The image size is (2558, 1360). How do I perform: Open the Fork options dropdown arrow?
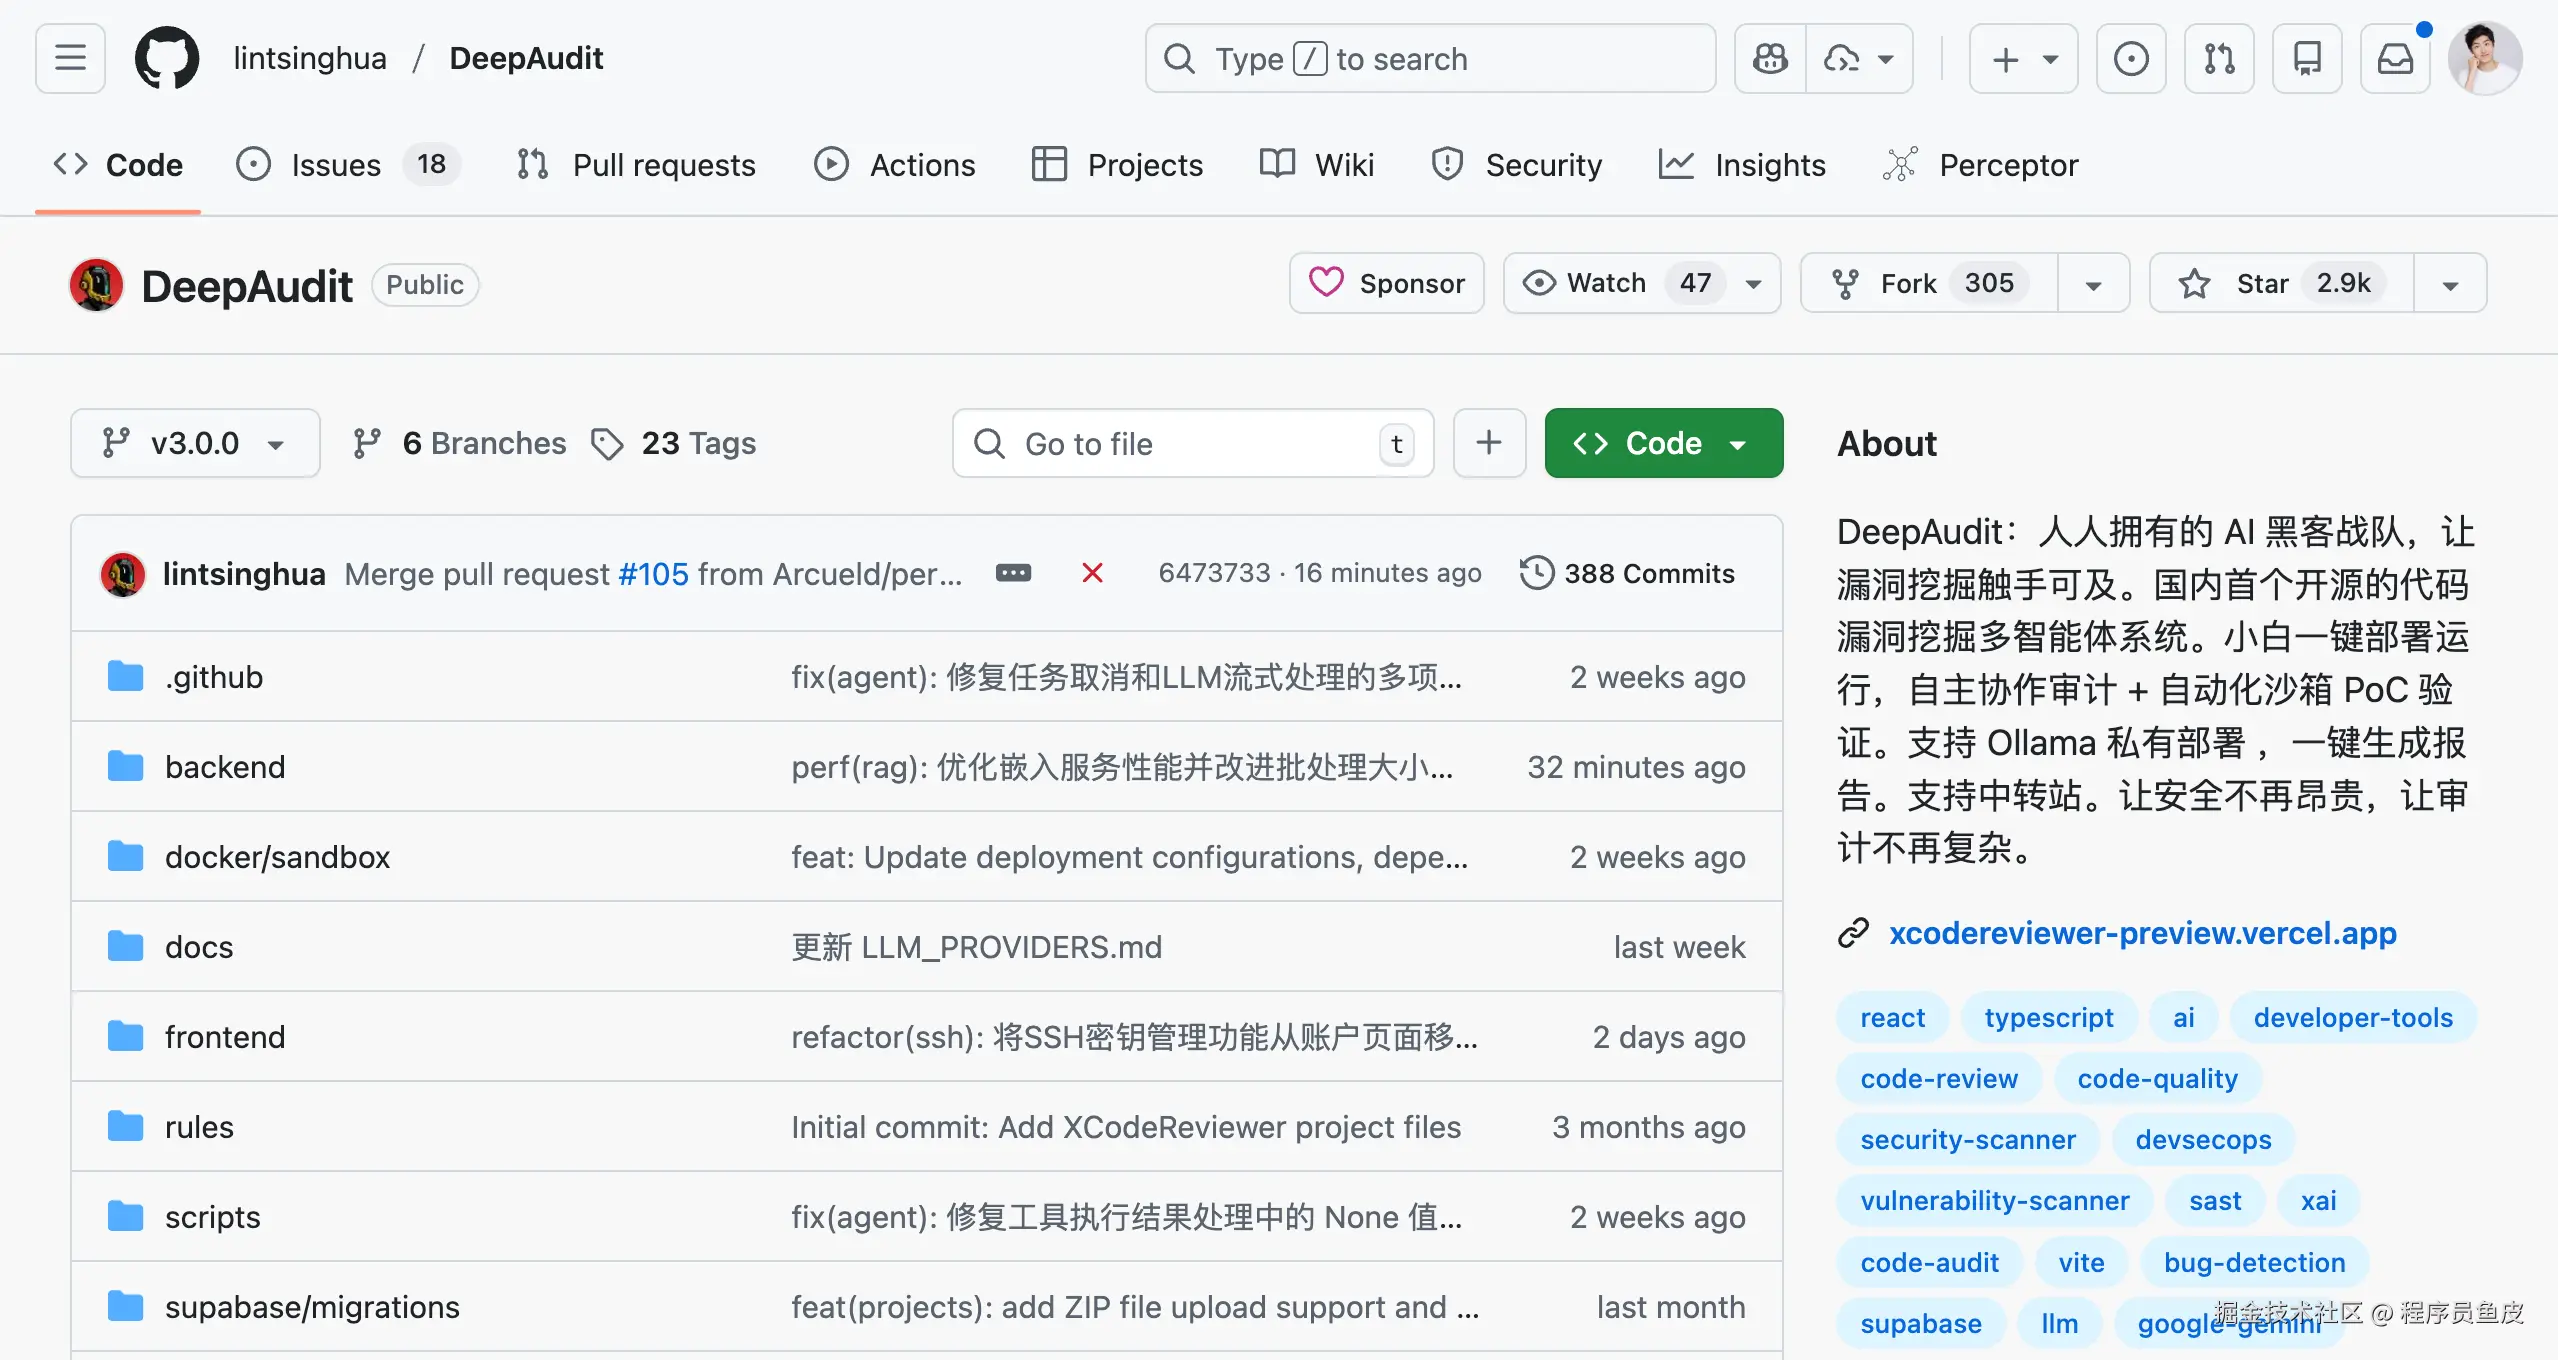[2093, 285]
